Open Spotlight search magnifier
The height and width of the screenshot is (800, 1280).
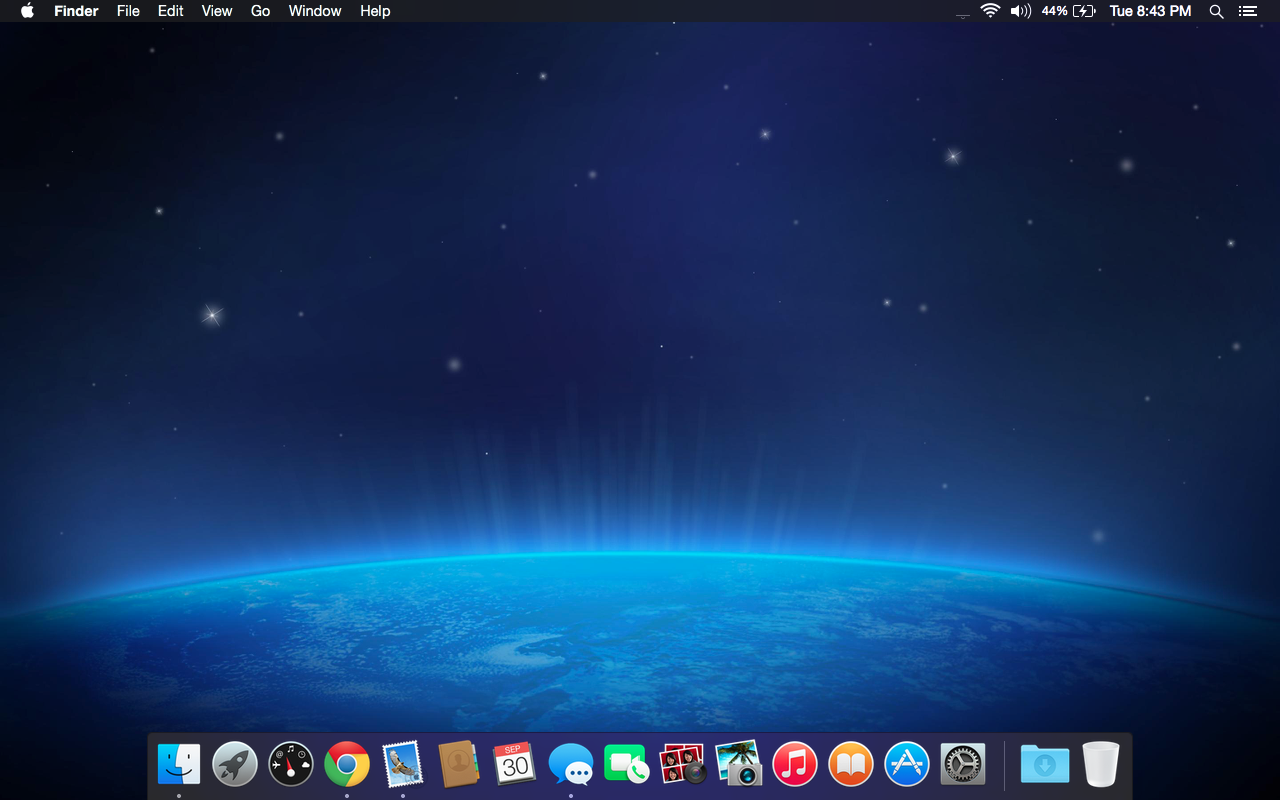1216,11
